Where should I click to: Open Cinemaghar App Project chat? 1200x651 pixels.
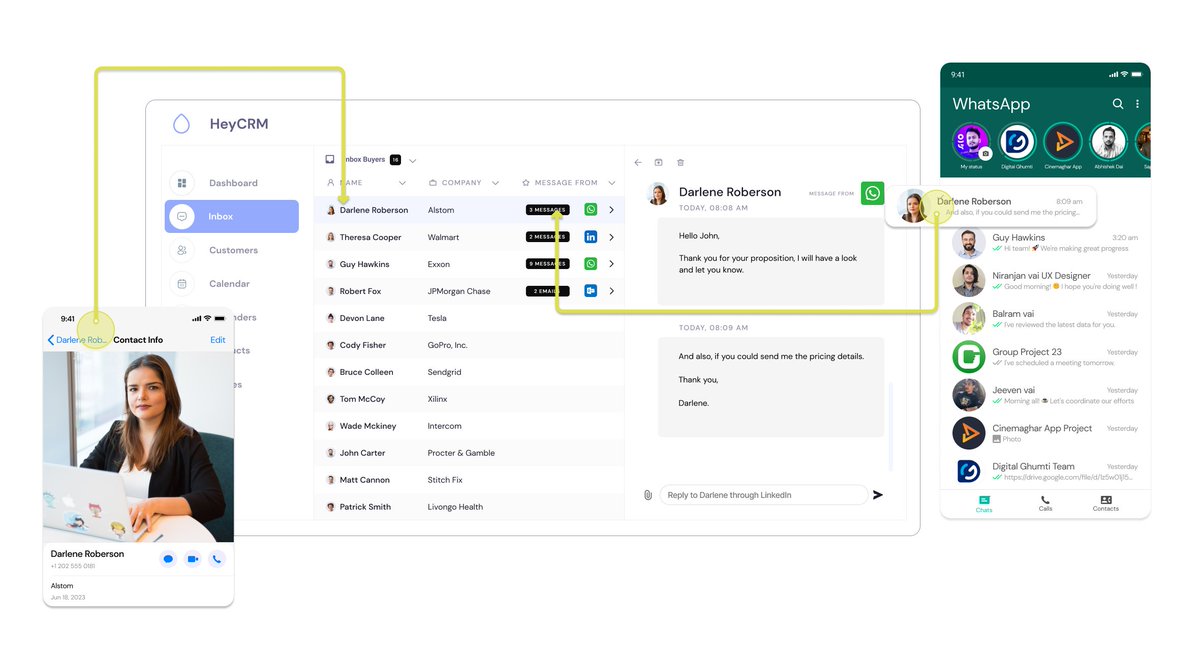coord(1045,433)
